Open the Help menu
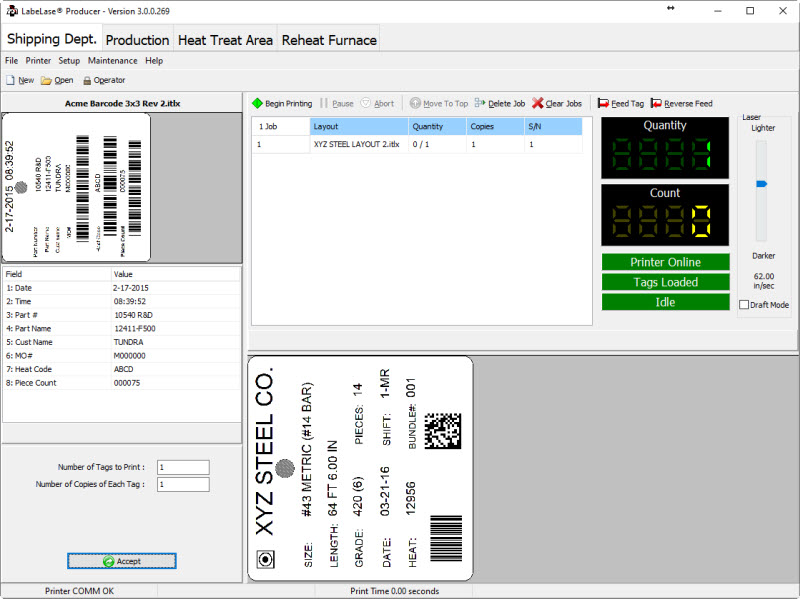The width and height of the screenshot is (800, 599). click(x=154, y=61)
